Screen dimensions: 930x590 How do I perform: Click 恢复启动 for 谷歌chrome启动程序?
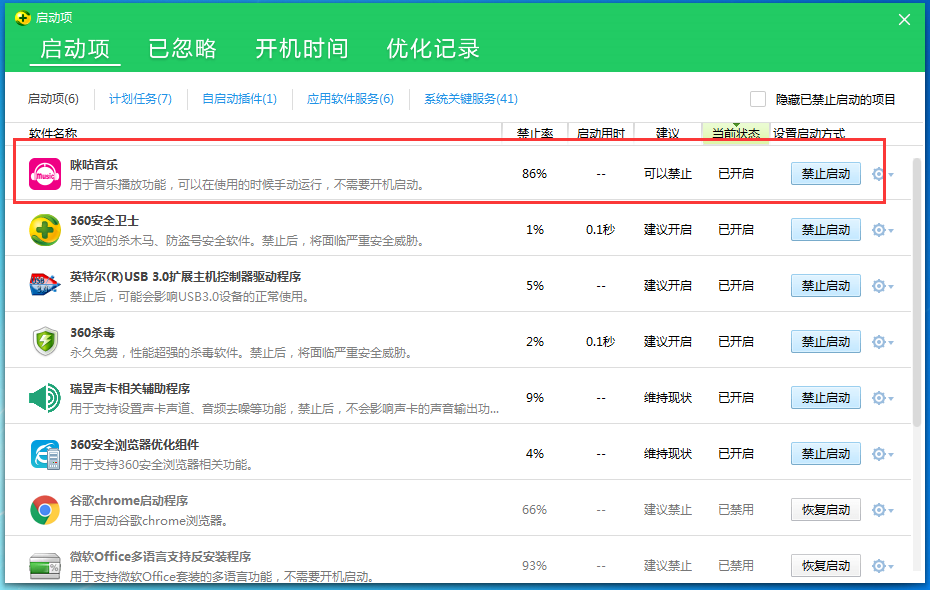[x=826, y=509]
